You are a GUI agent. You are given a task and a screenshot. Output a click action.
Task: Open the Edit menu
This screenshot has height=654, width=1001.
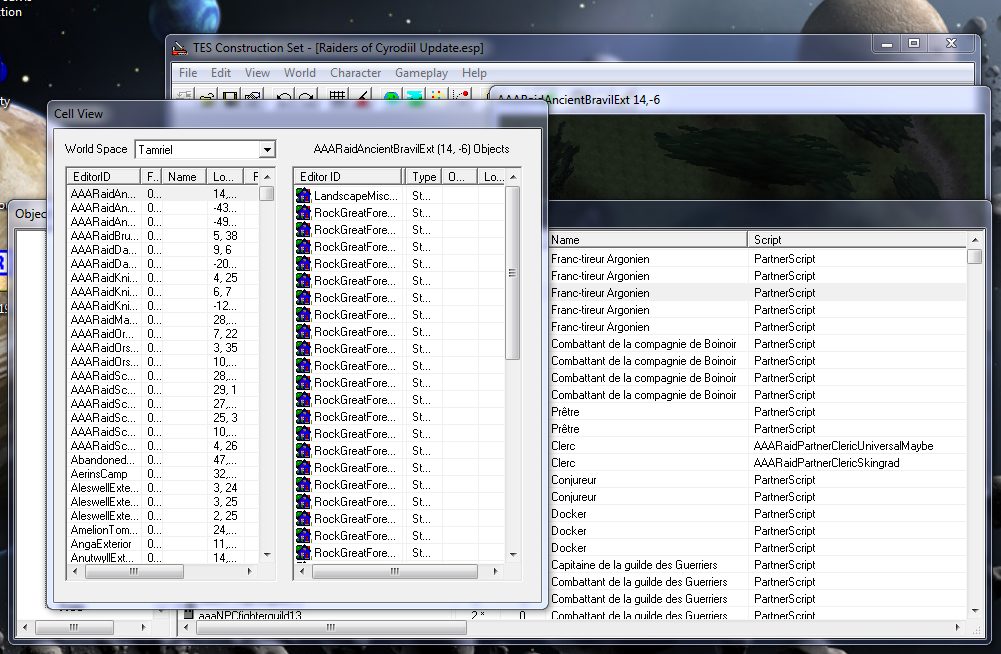pyautogui.click(x=221, y=73)
